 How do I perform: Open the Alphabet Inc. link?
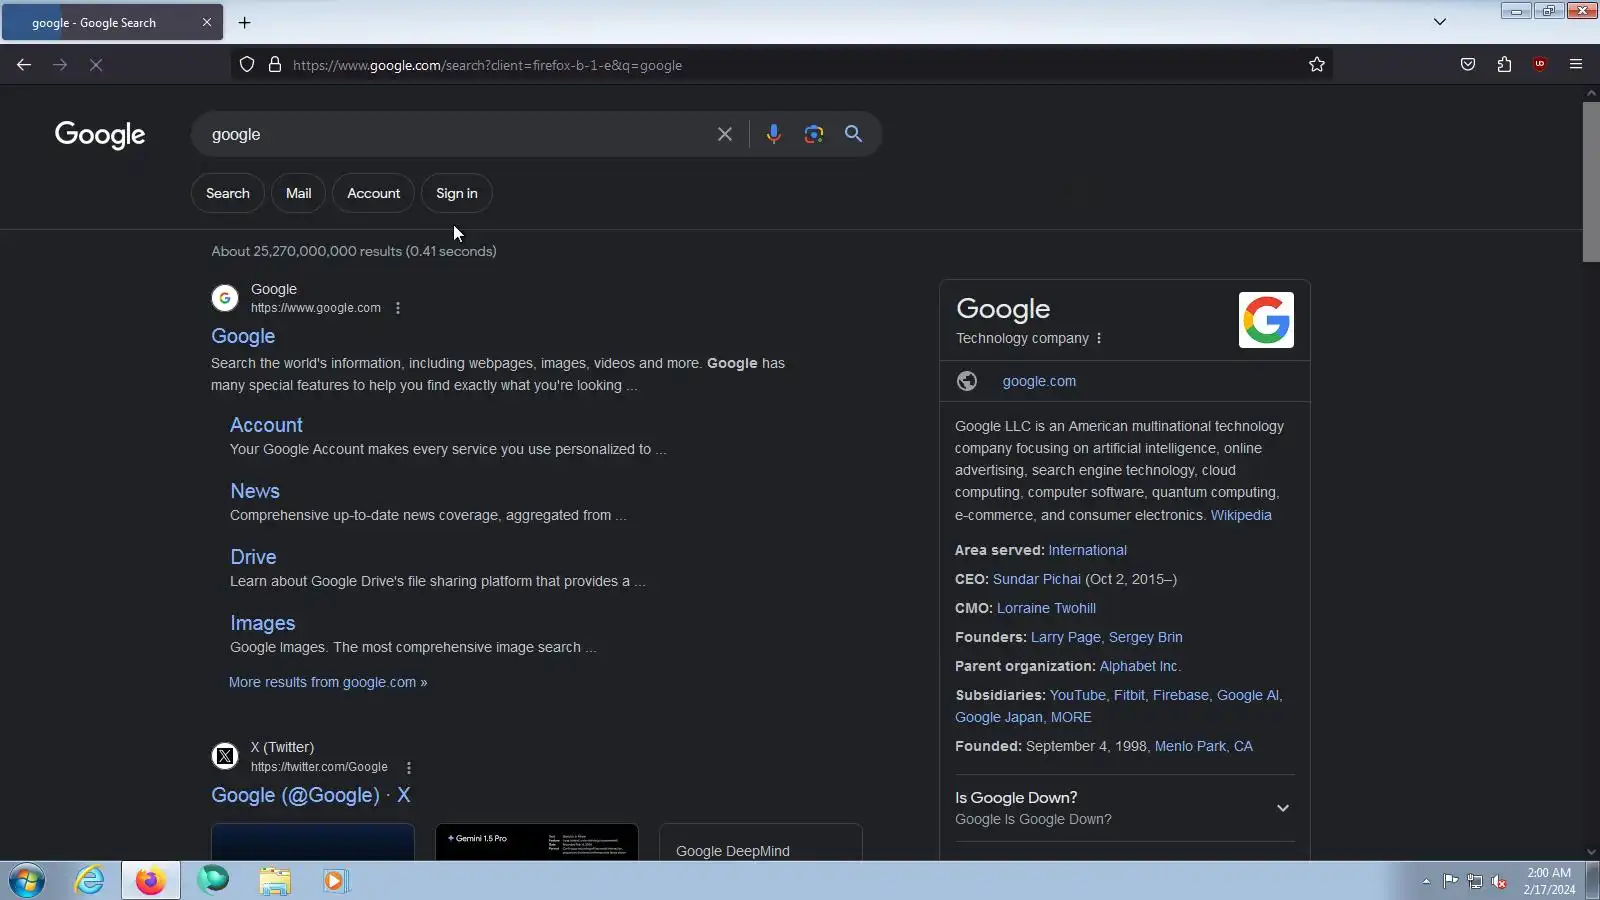[1140, 666]
